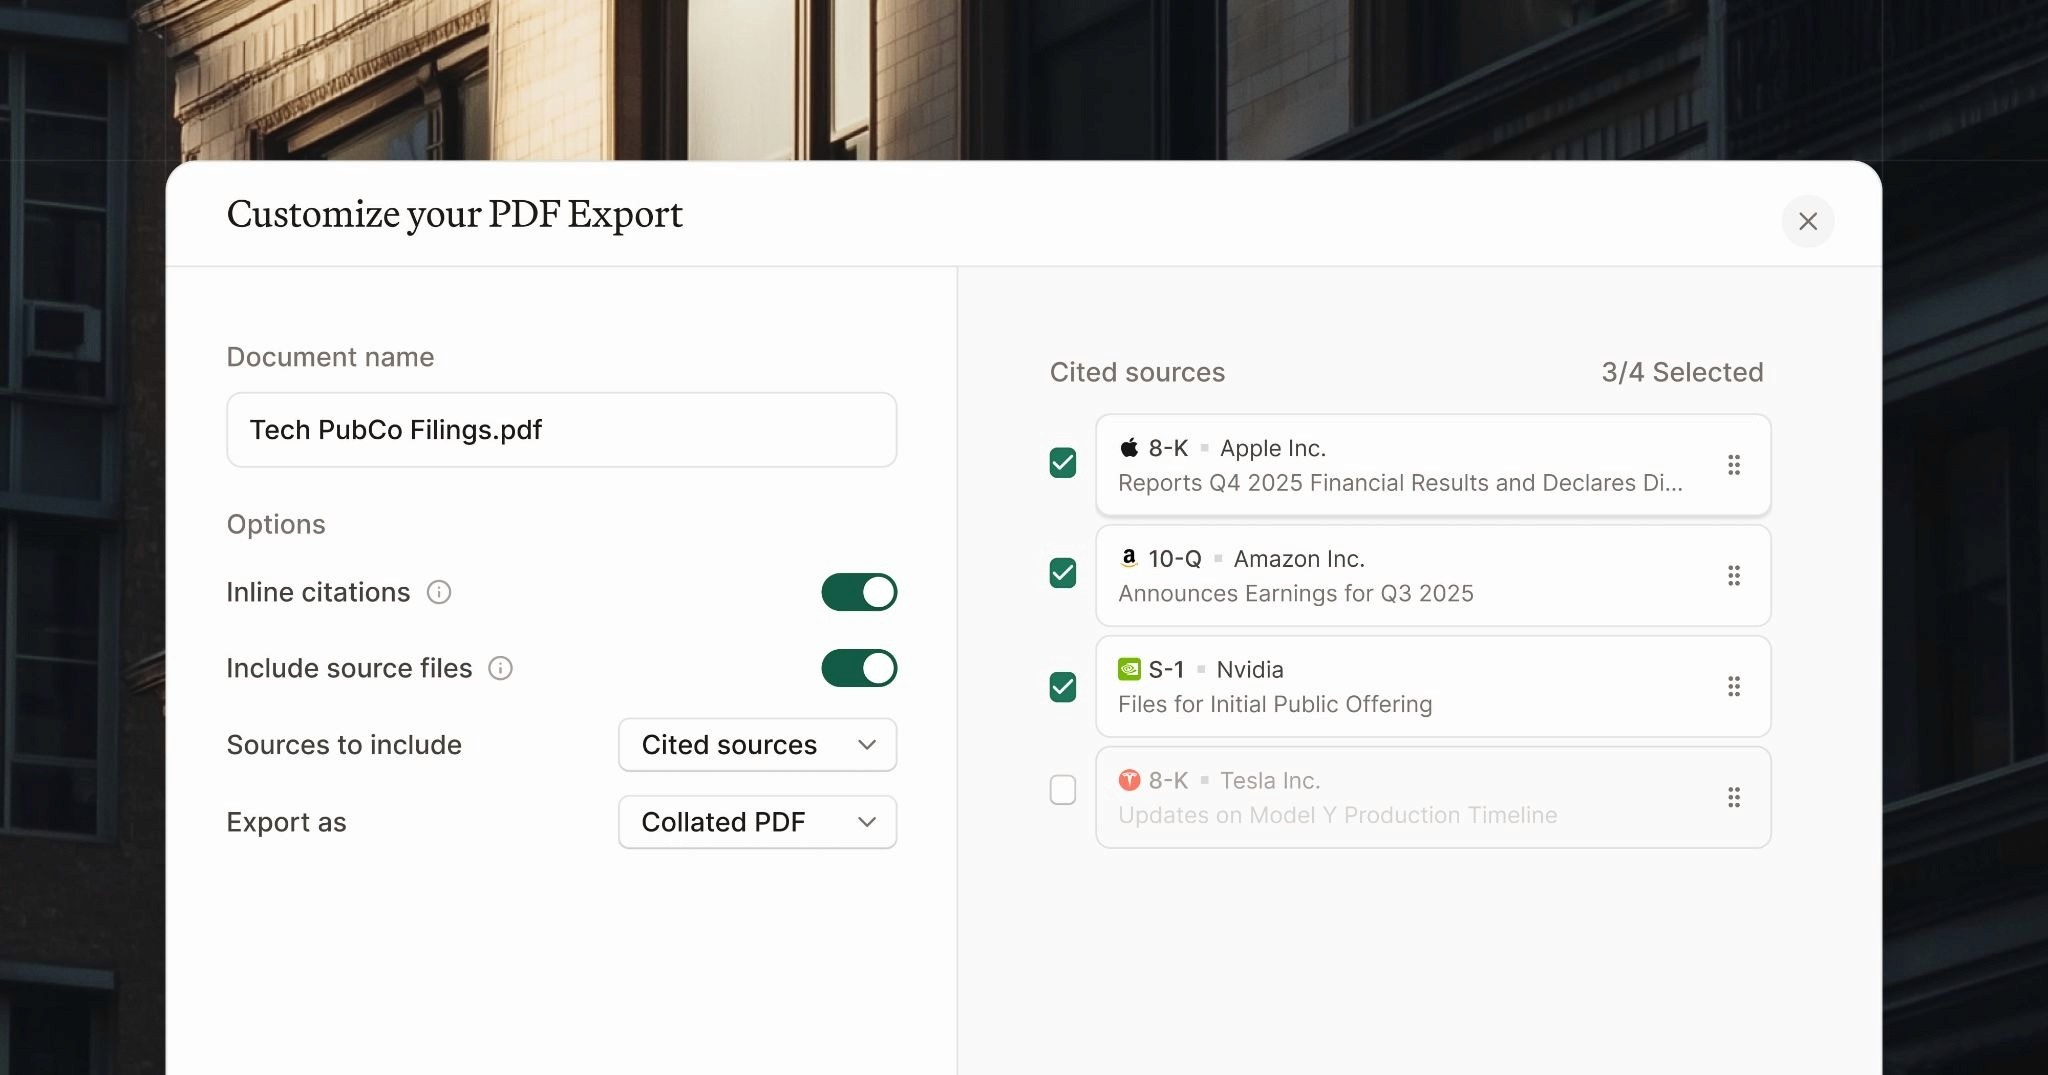
Task: Click 'Reports Q4 2025 Financial Results' text
Action: click(1303, 483)
